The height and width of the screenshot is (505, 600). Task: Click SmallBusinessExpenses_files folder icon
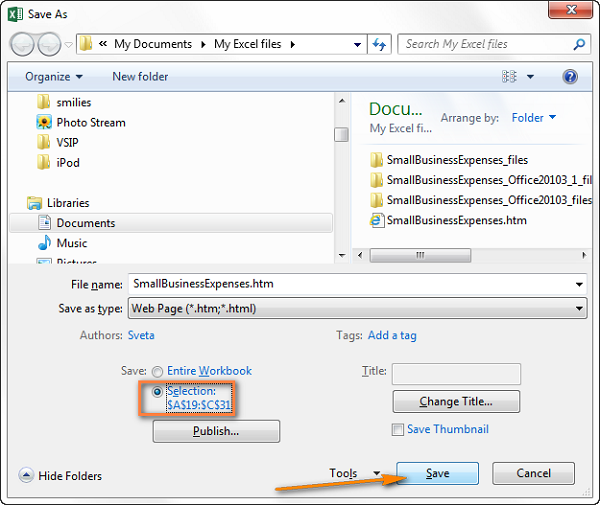click(x=376, y=160)
